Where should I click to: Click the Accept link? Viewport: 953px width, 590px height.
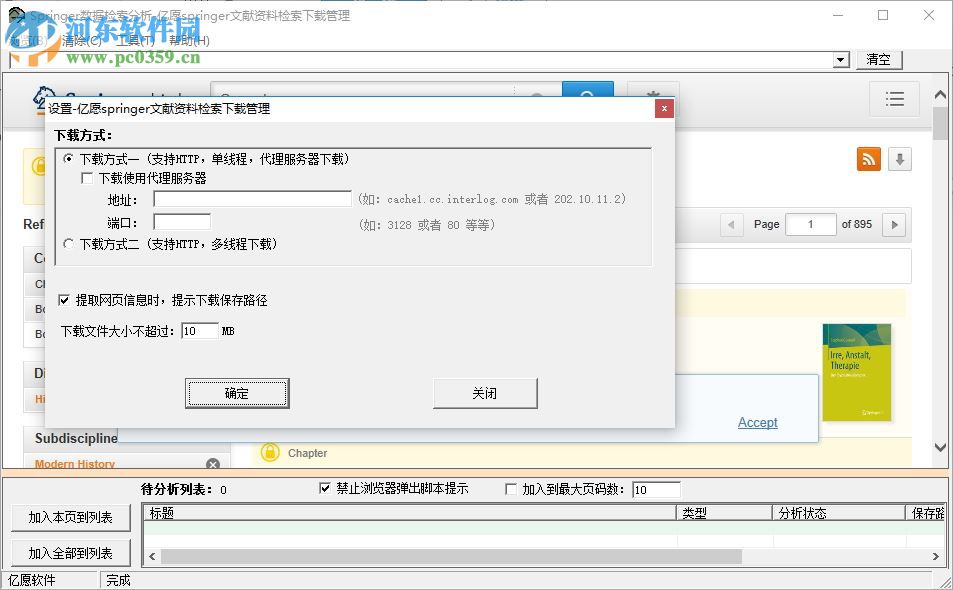[757, 423]
